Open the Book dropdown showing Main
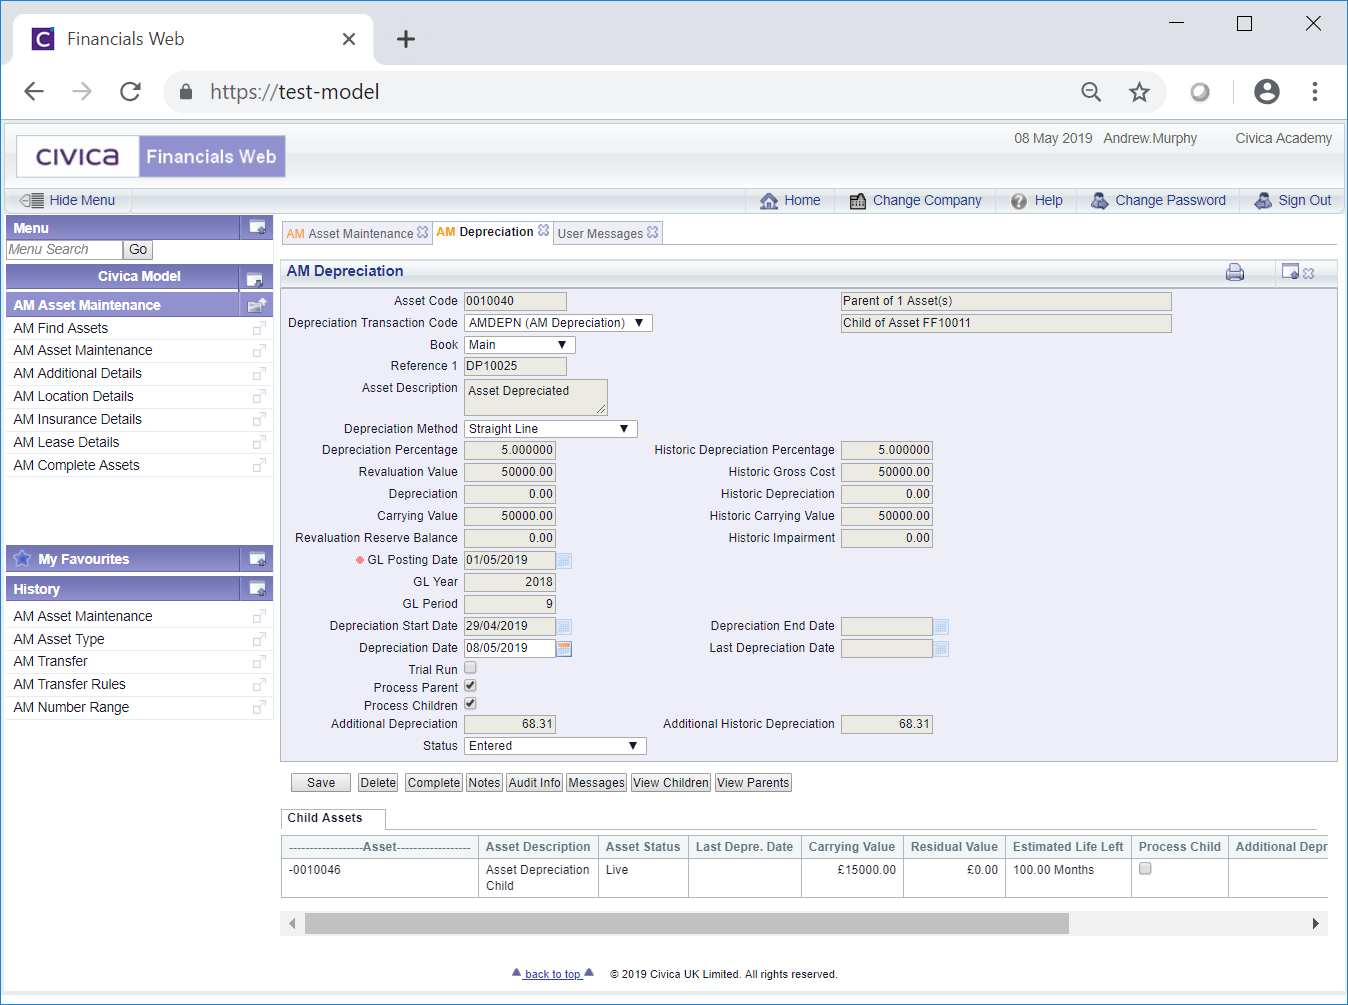1348x1005 pixels. tap(520, 345)
